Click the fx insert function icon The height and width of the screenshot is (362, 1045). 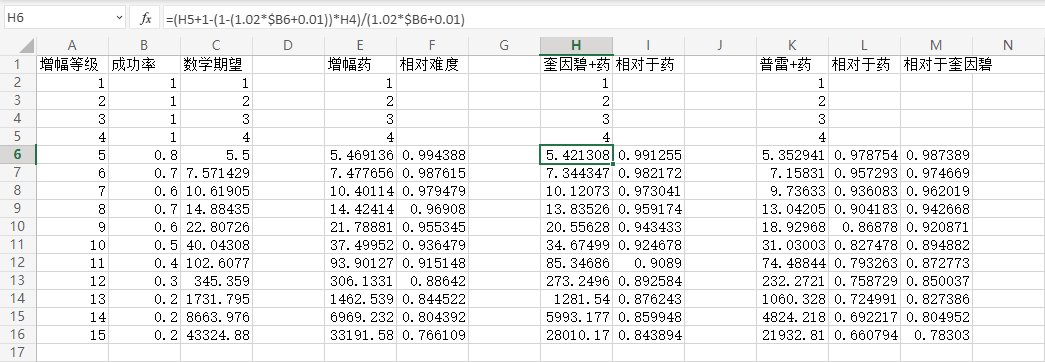[145, 19]
